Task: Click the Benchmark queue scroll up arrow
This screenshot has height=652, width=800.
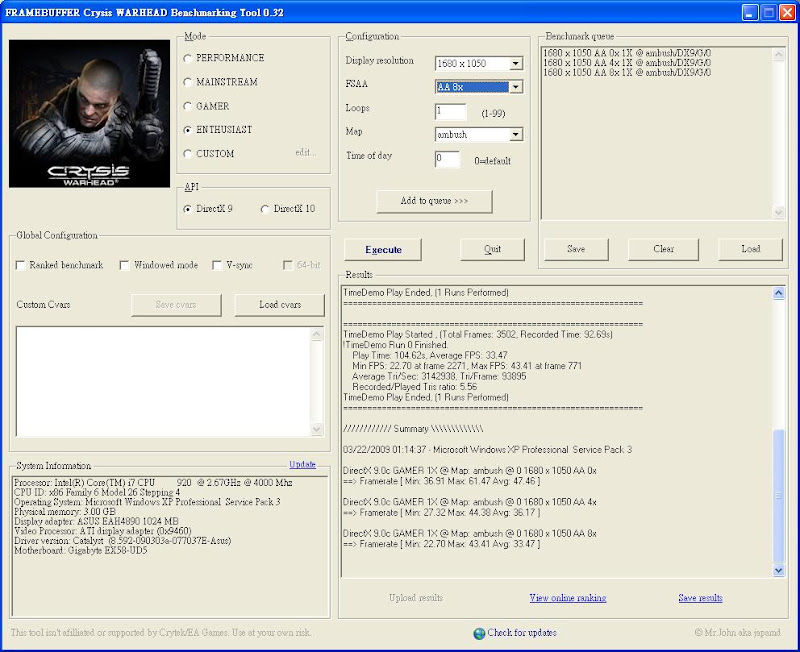Action: pyautogui.click(x=779, y=55)
